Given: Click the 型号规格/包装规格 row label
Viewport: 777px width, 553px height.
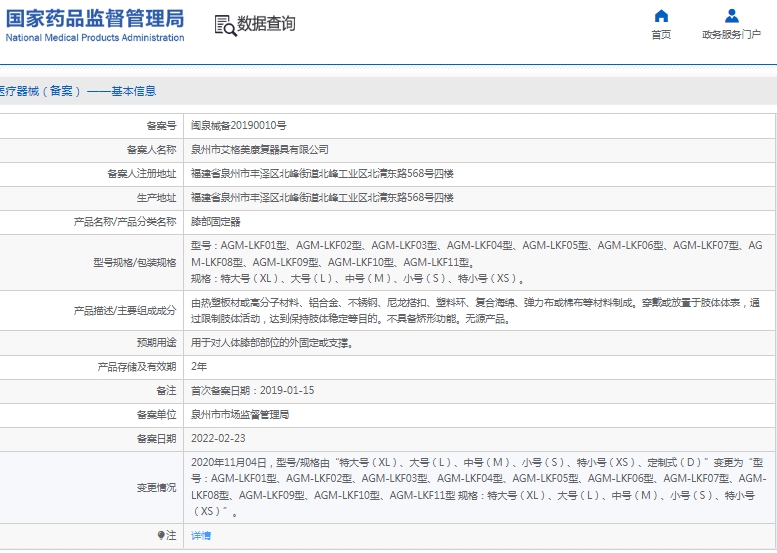Looking at the screenshot, I should coord(135,263).
